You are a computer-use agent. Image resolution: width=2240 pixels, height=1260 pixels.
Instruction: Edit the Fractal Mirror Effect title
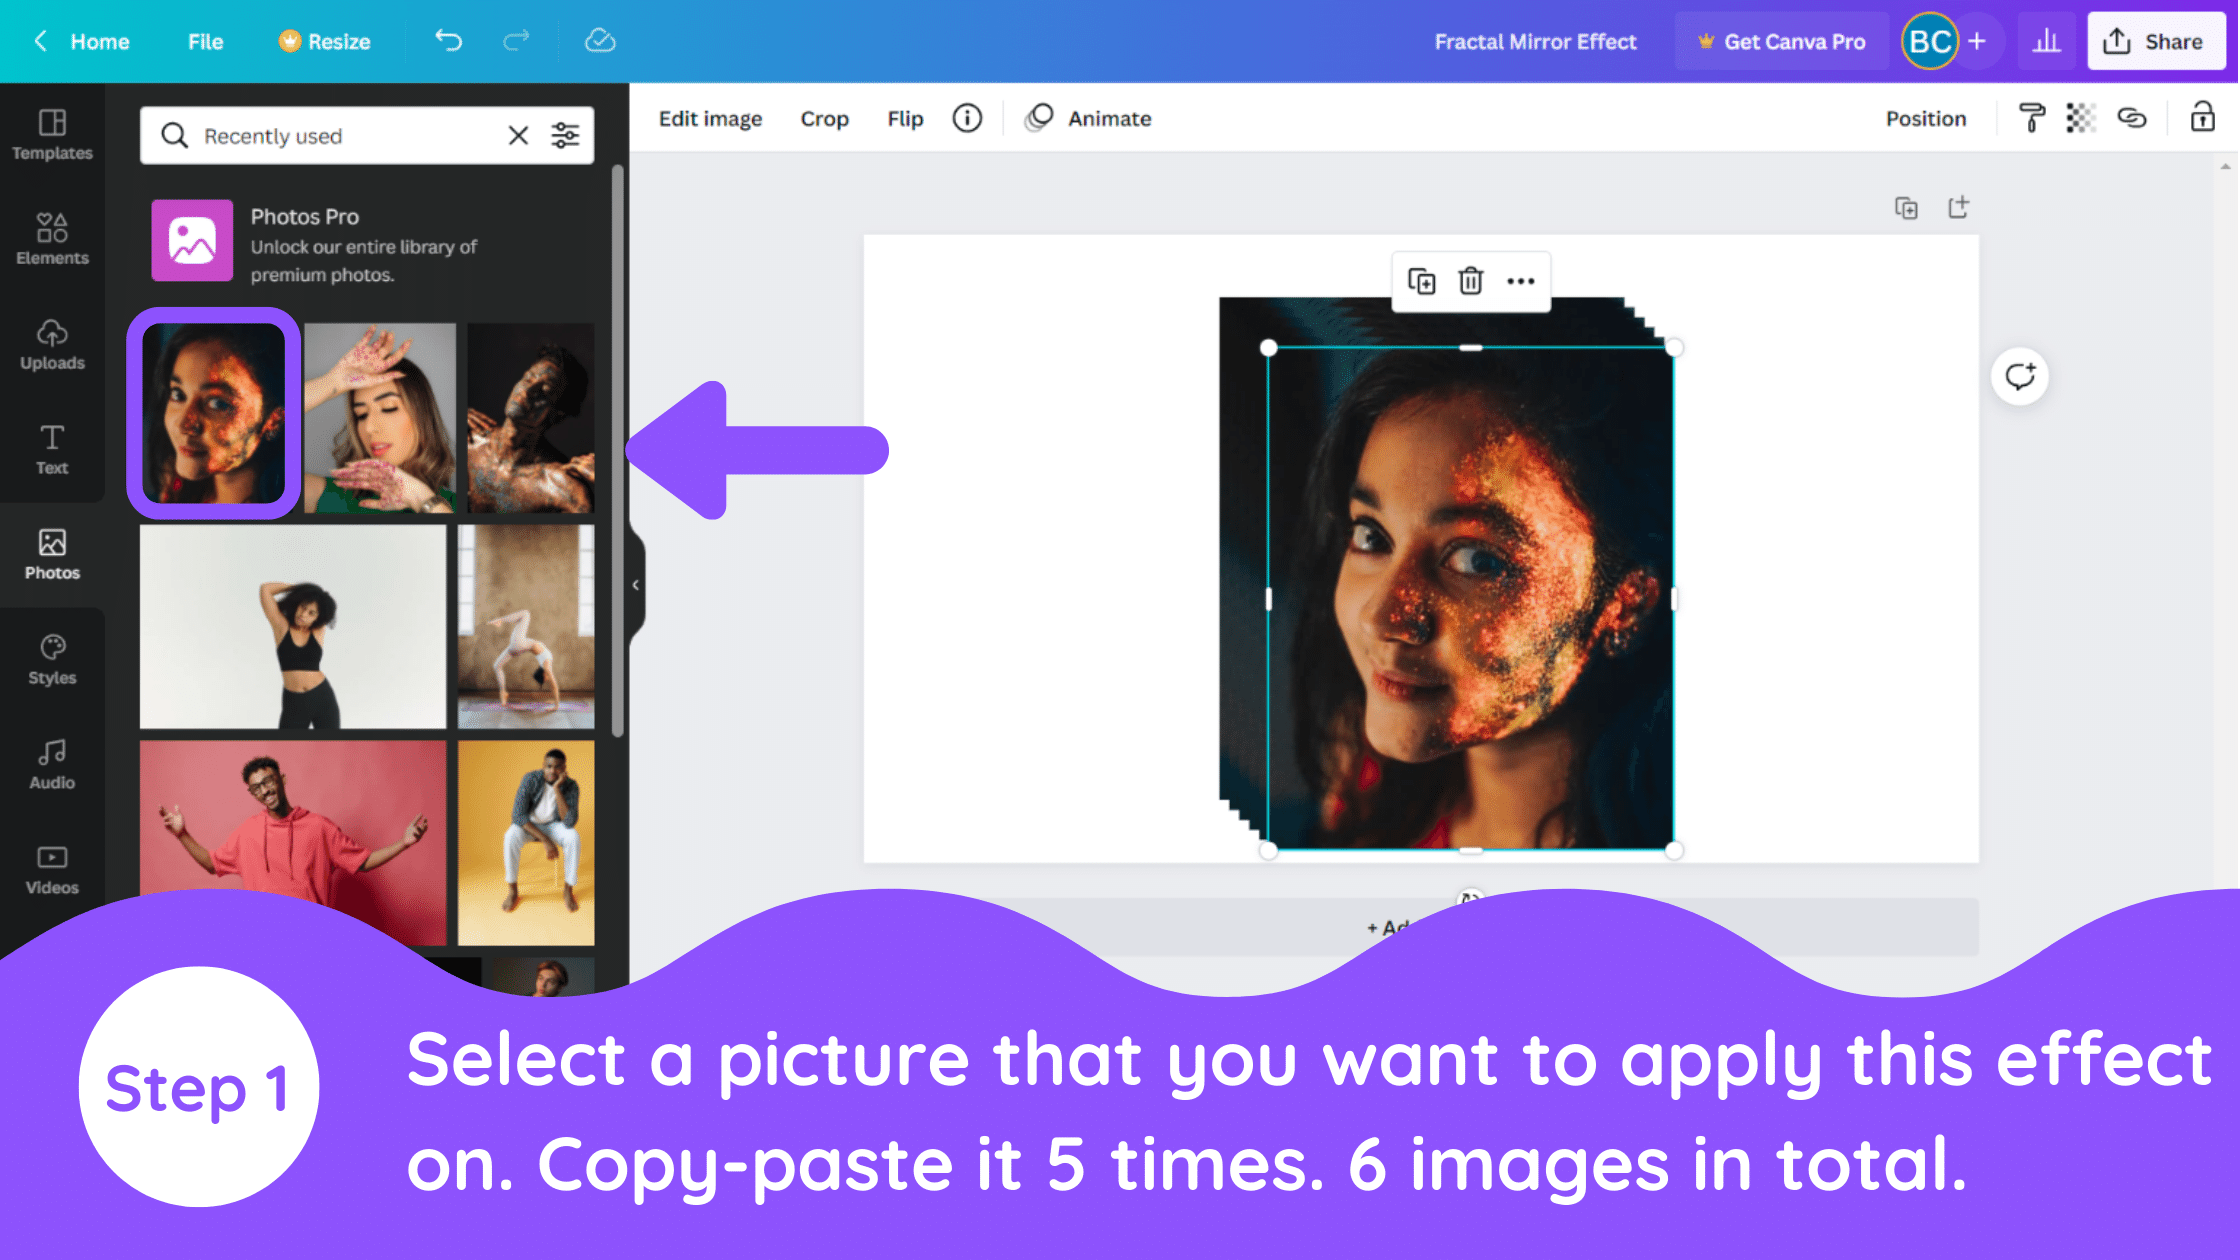[x=1535, y=41]
